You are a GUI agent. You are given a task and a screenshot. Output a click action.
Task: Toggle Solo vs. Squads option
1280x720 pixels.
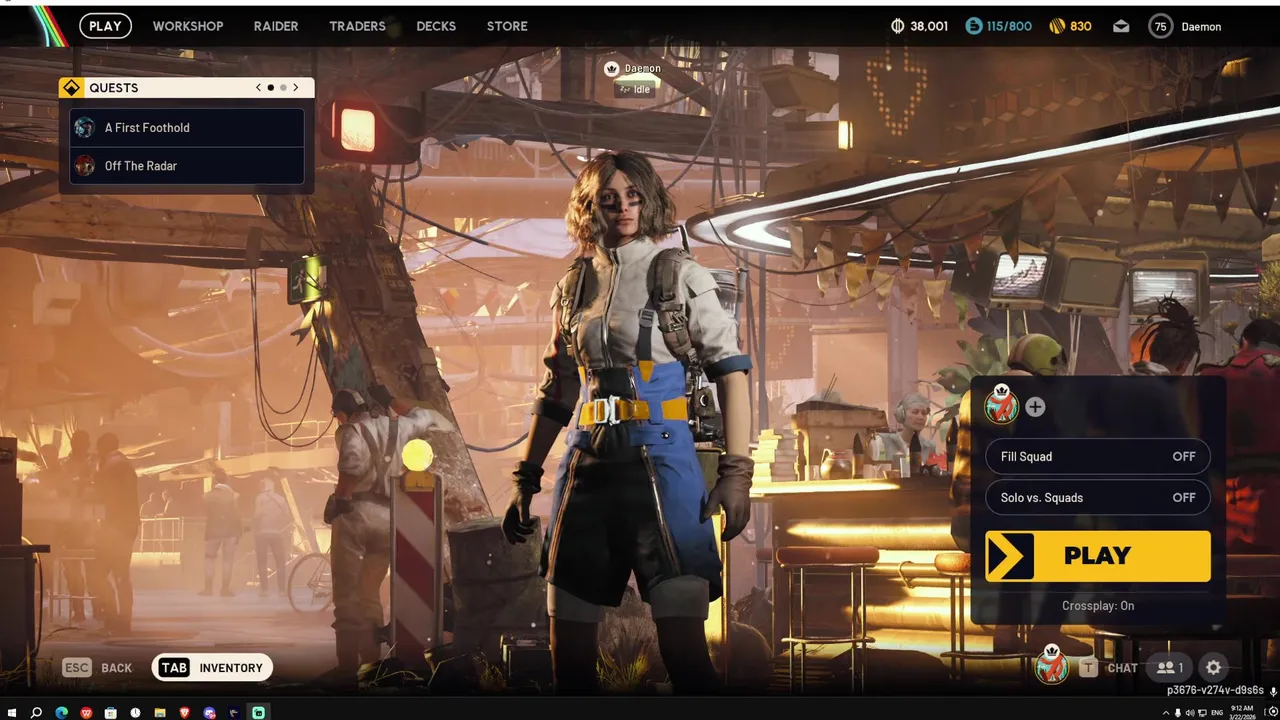click(1097, 497)
